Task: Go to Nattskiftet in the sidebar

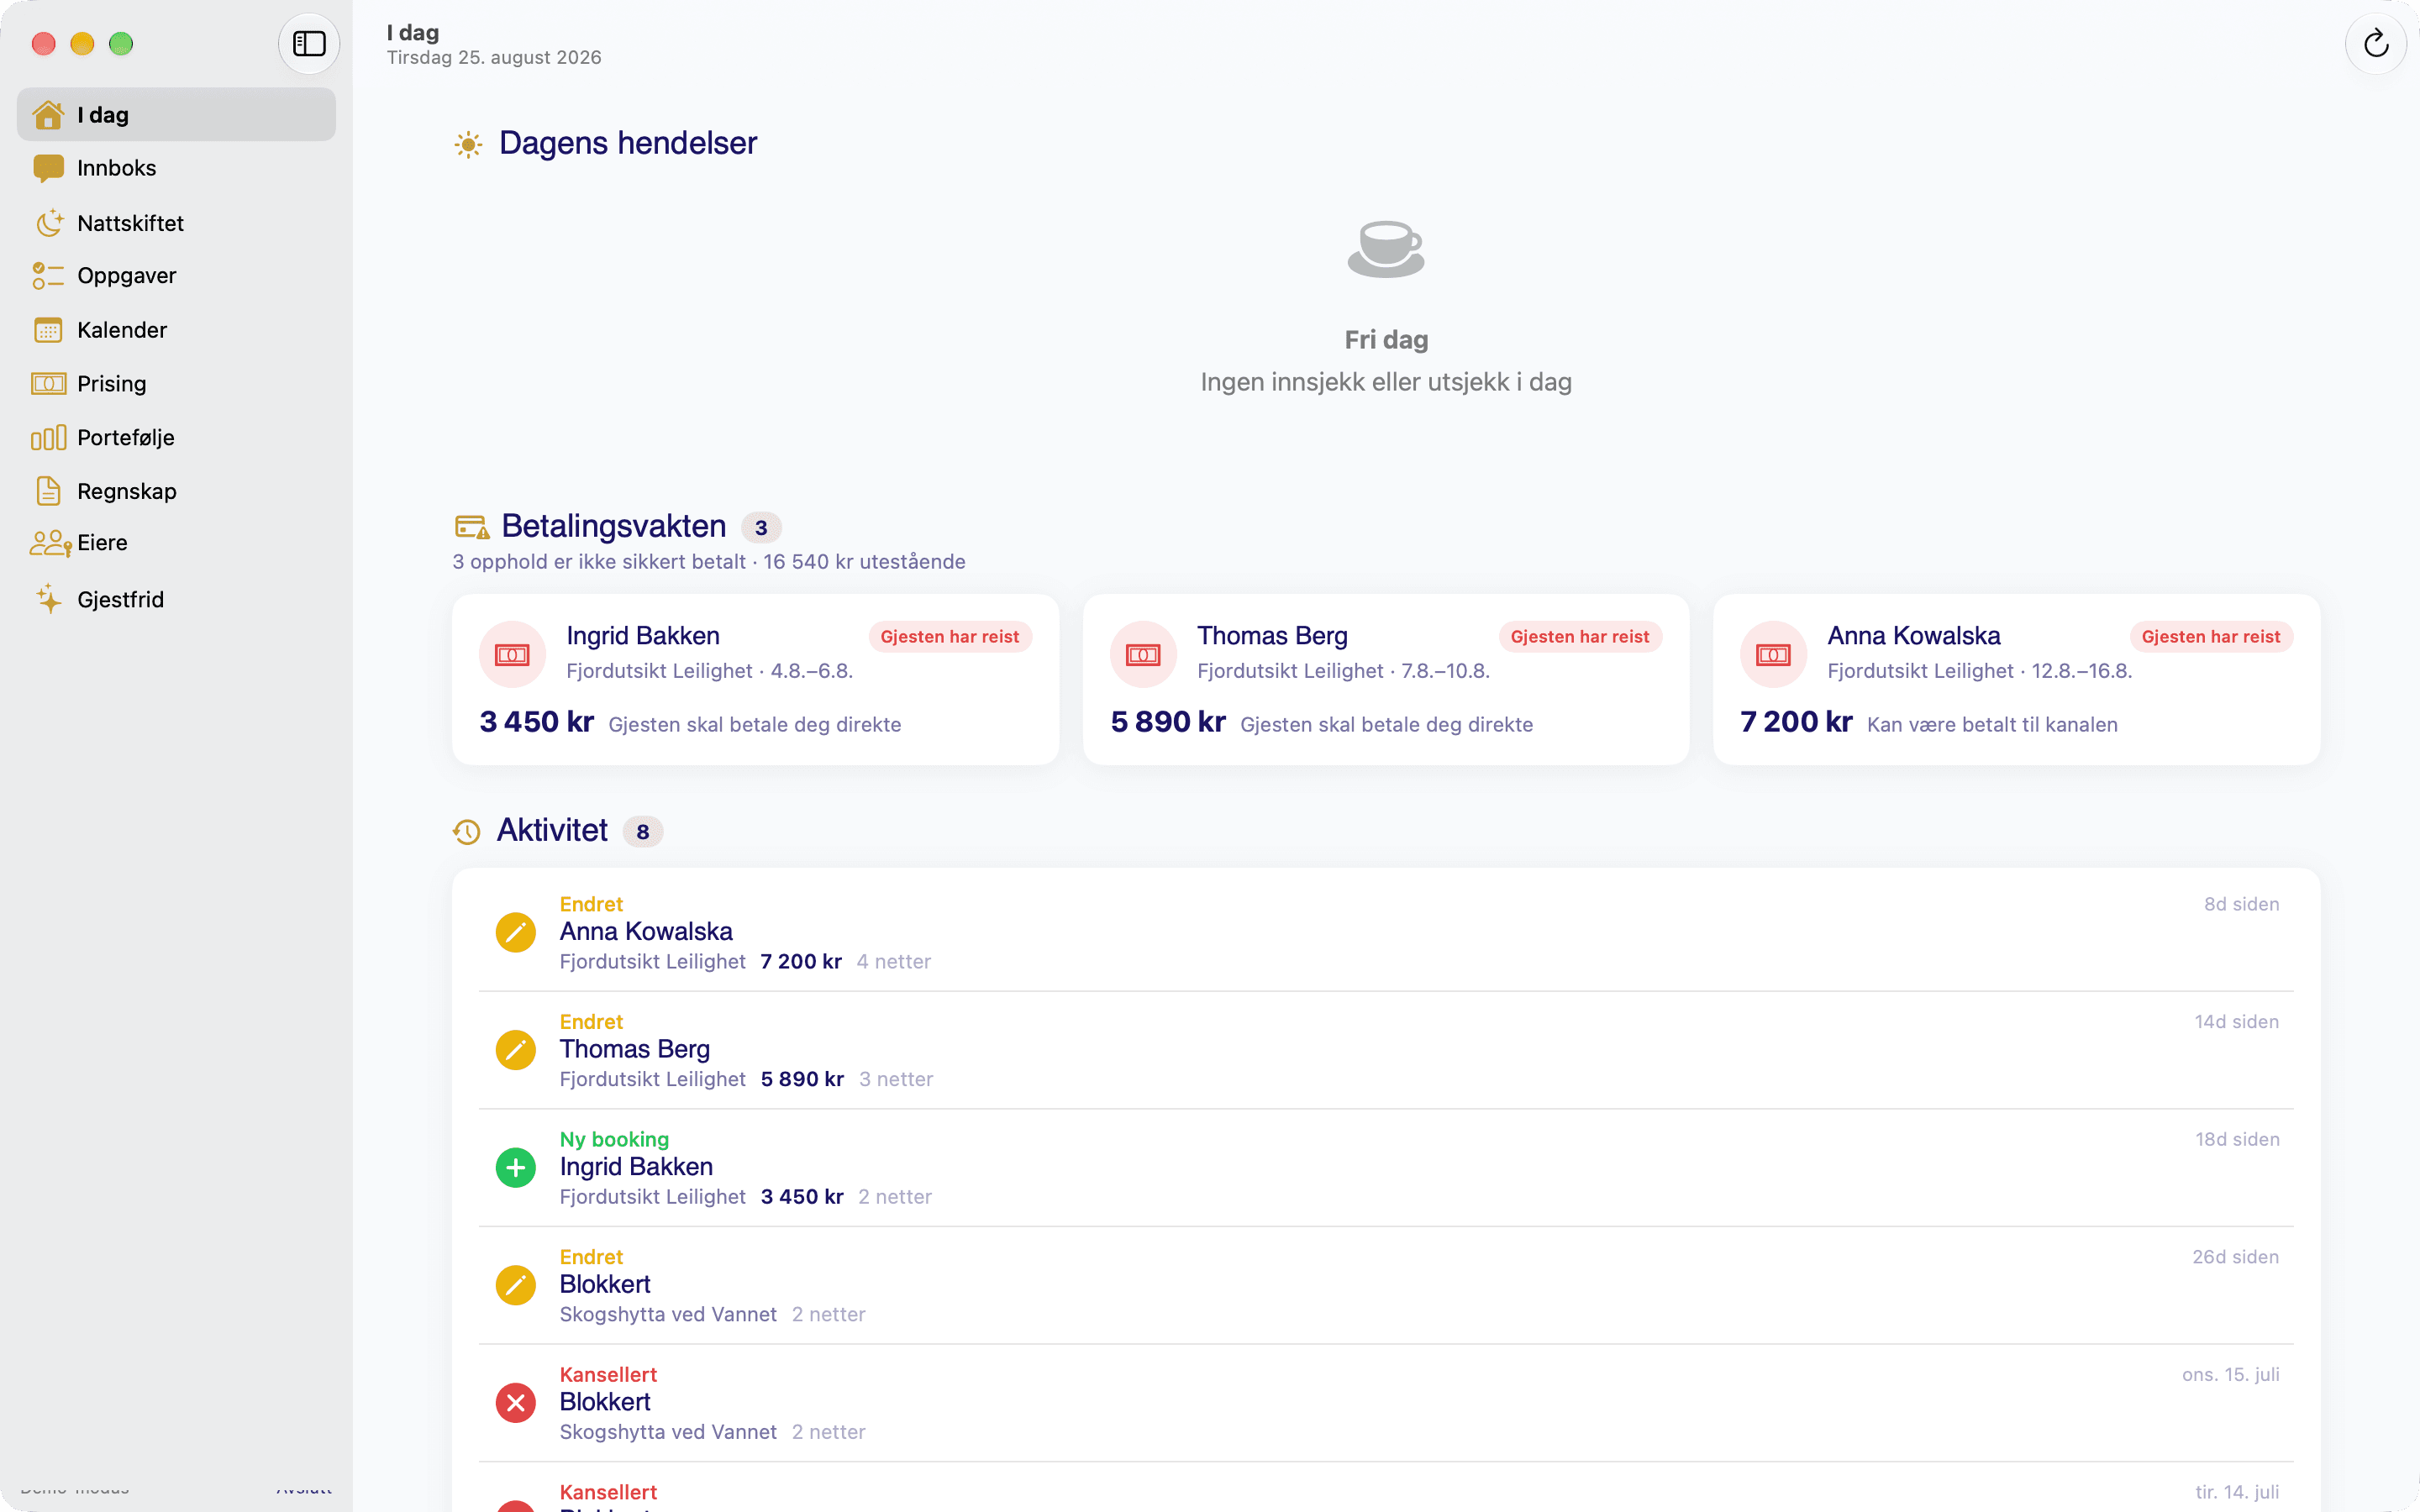Action: click(x=176, y=222)
